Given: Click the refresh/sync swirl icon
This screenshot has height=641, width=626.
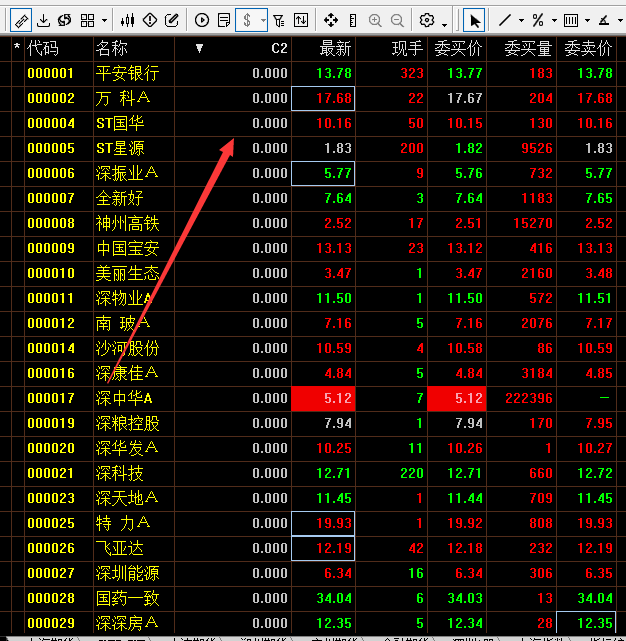Looking at the screenshot, I should (x=64, y=20).
